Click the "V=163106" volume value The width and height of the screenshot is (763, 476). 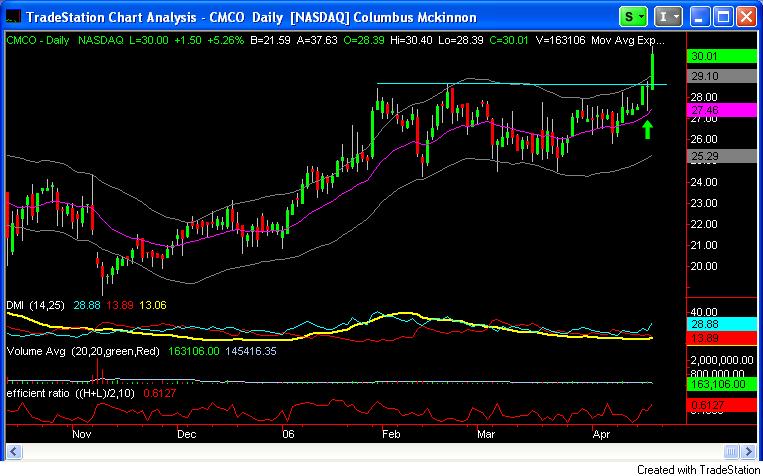[560, 40]
